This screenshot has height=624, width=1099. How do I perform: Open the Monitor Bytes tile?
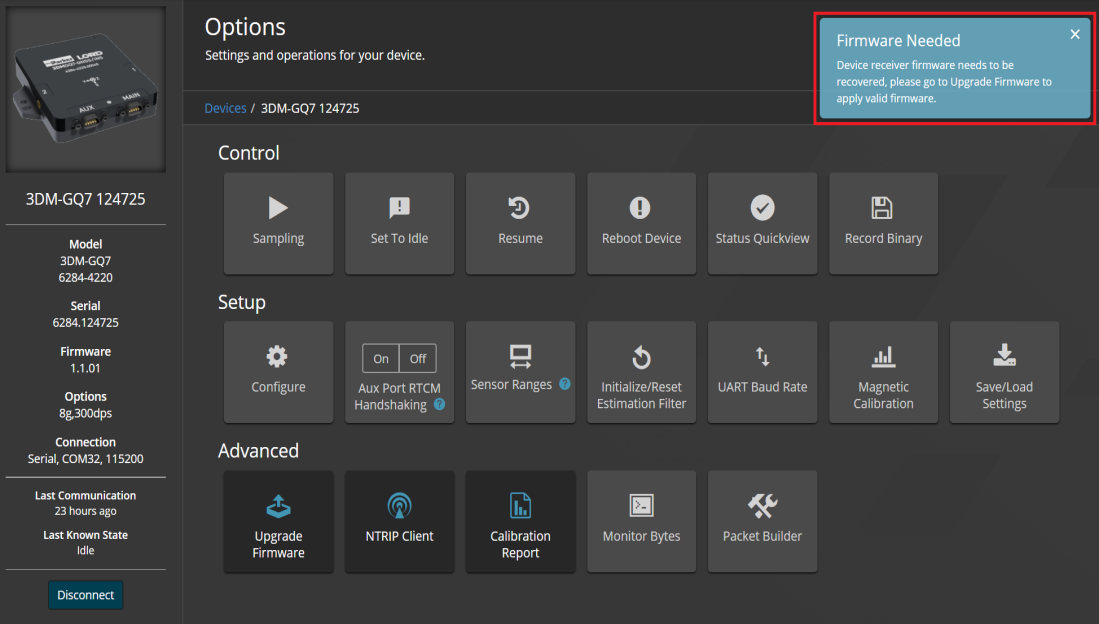[x=641, y=522]
